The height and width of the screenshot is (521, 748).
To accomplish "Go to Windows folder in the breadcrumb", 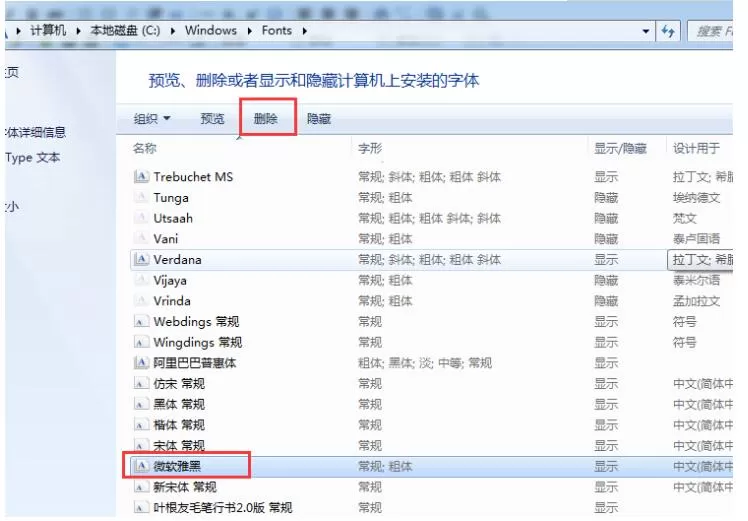I will [x=211, y=31].
